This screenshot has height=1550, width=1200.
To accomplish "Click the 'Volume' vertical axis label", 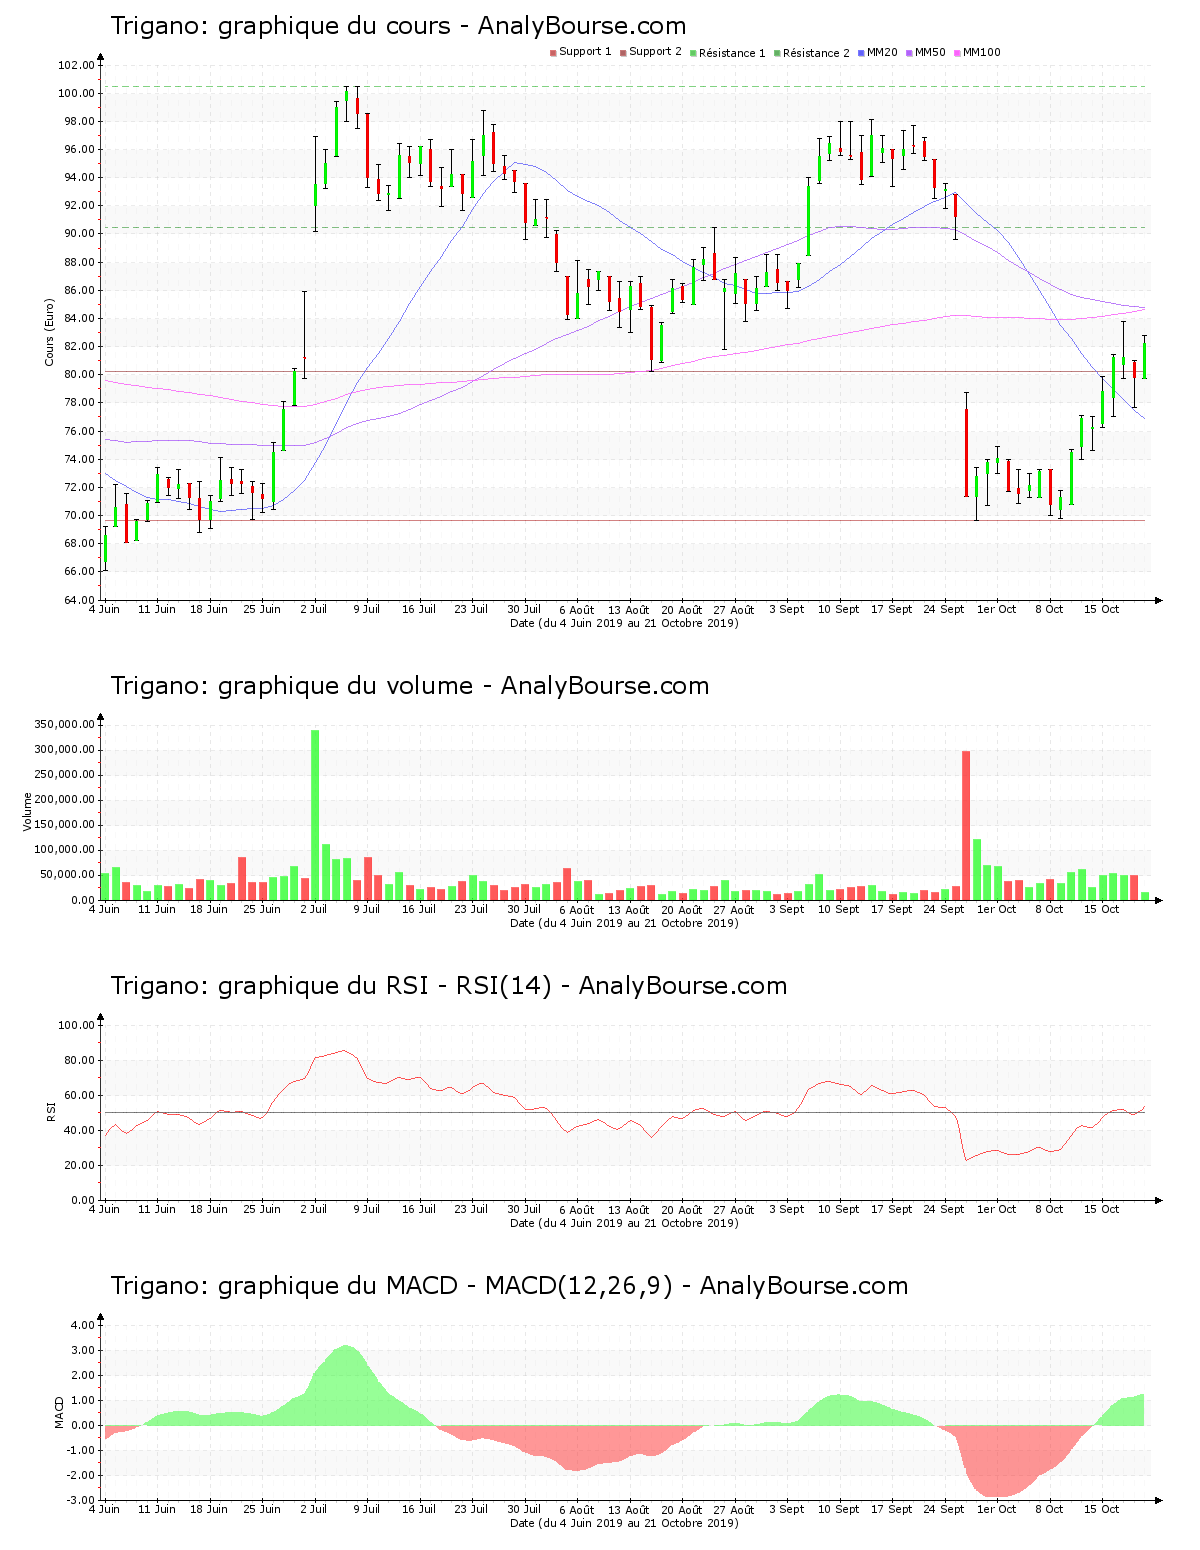I will point(28,812).
